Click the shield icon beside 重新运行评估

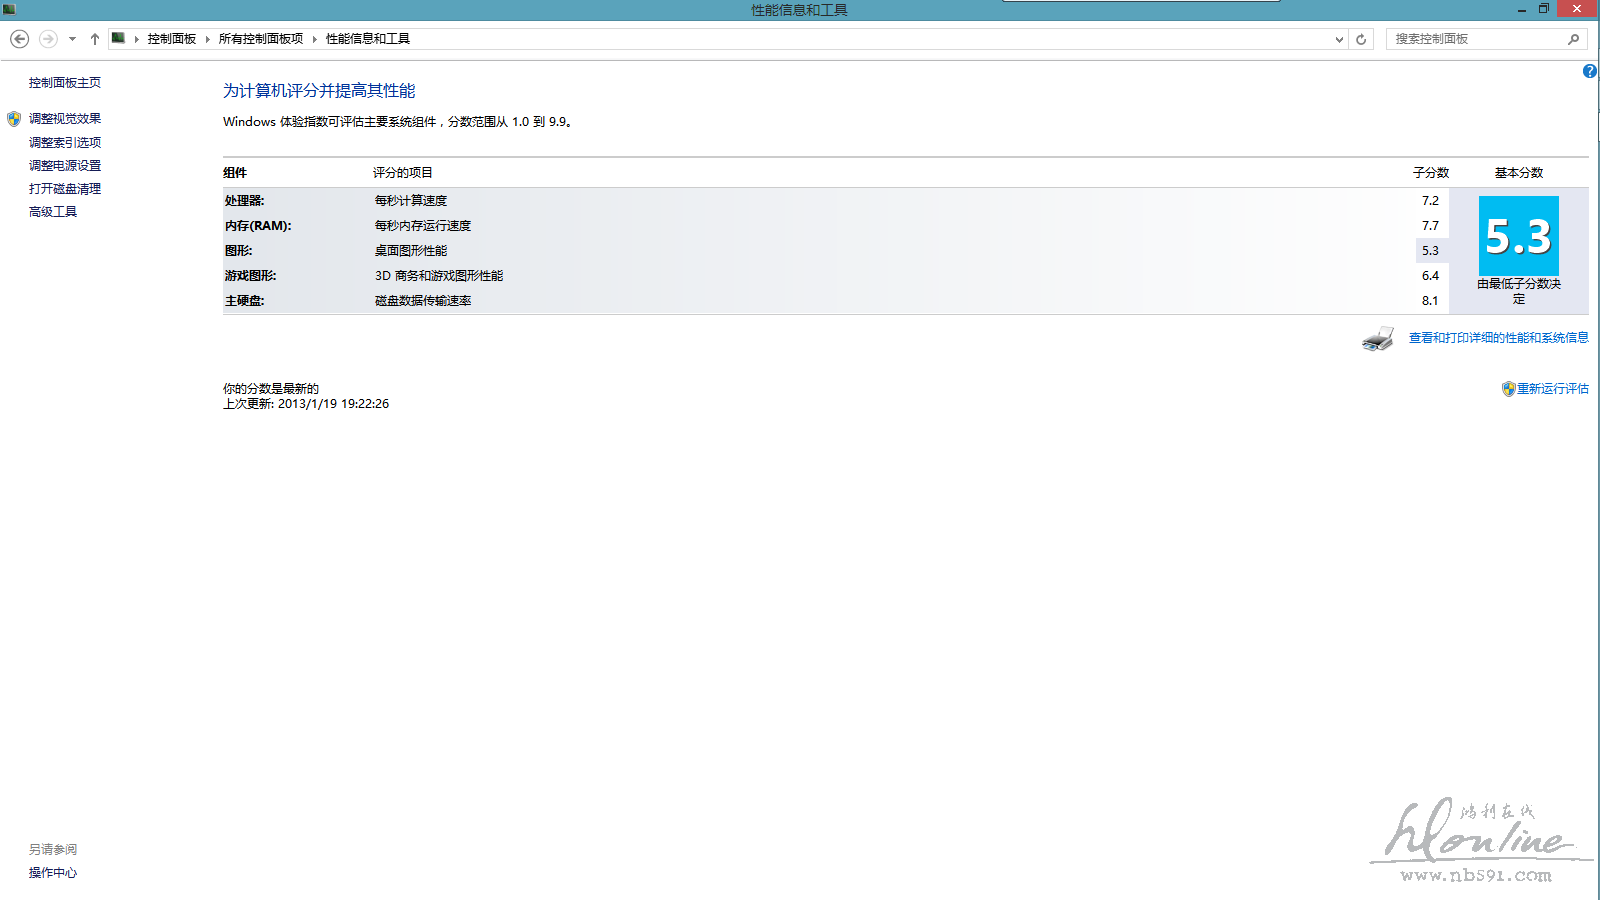point(1508,389)
